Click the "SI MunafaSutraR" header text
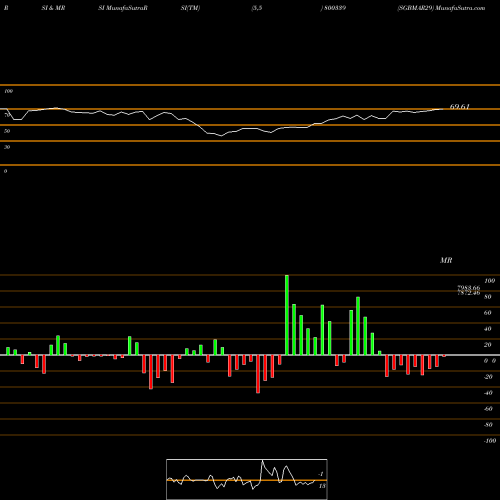Viewport: 500px width, 500px height. coord(123,8)
